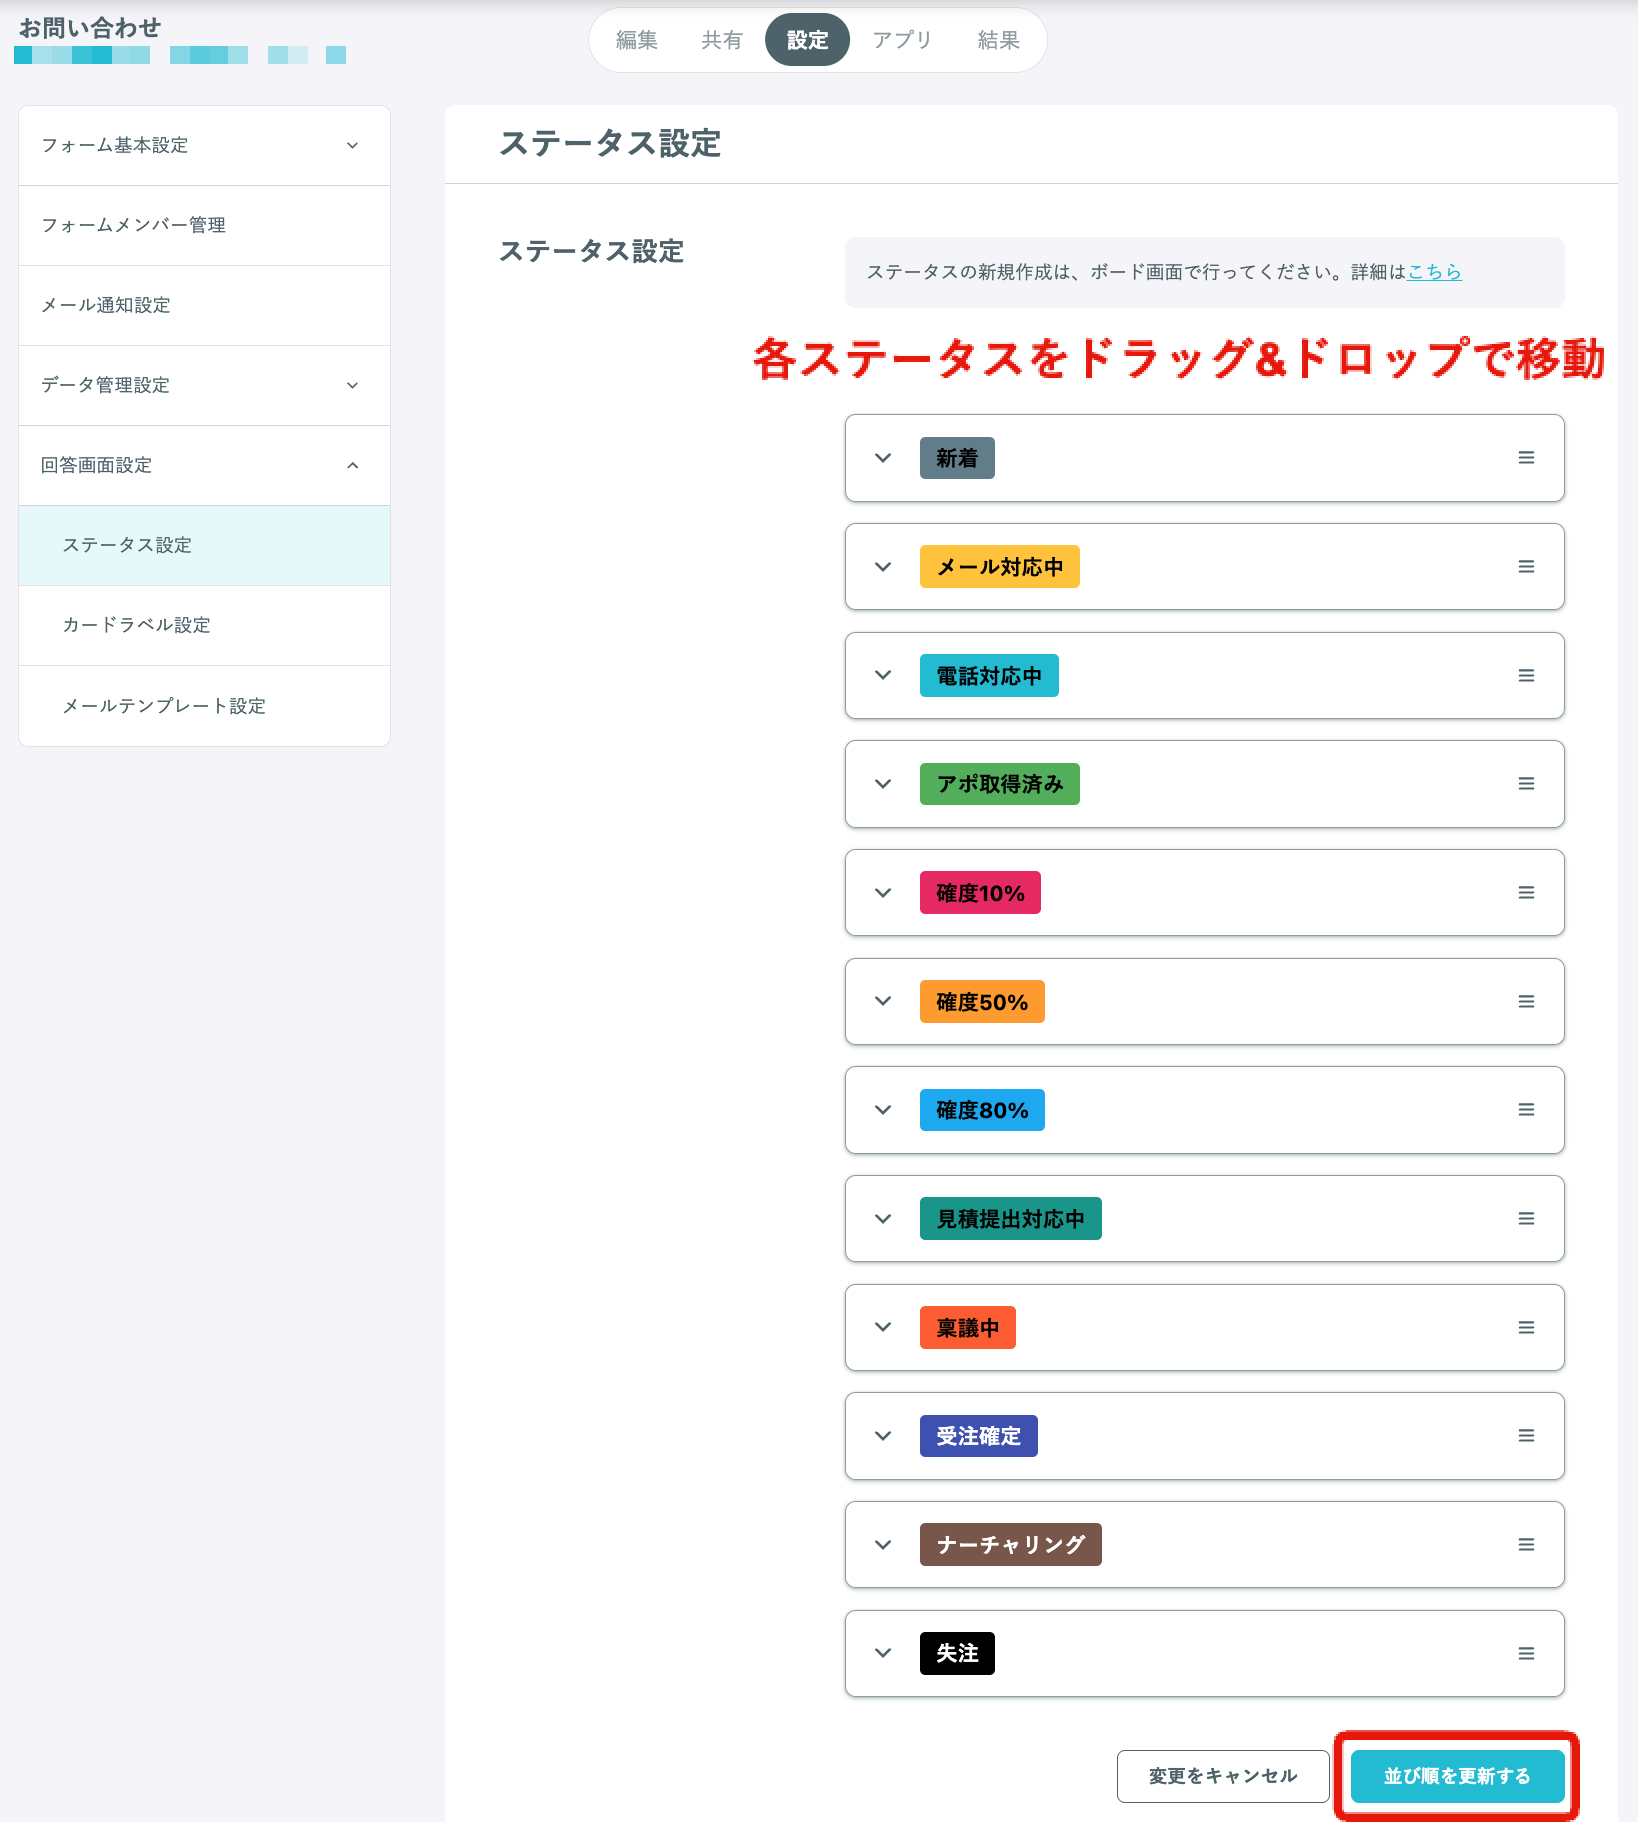Click 並び順を更新する button
Screen dimensions: 1638x1822
click(1457, 1776)
